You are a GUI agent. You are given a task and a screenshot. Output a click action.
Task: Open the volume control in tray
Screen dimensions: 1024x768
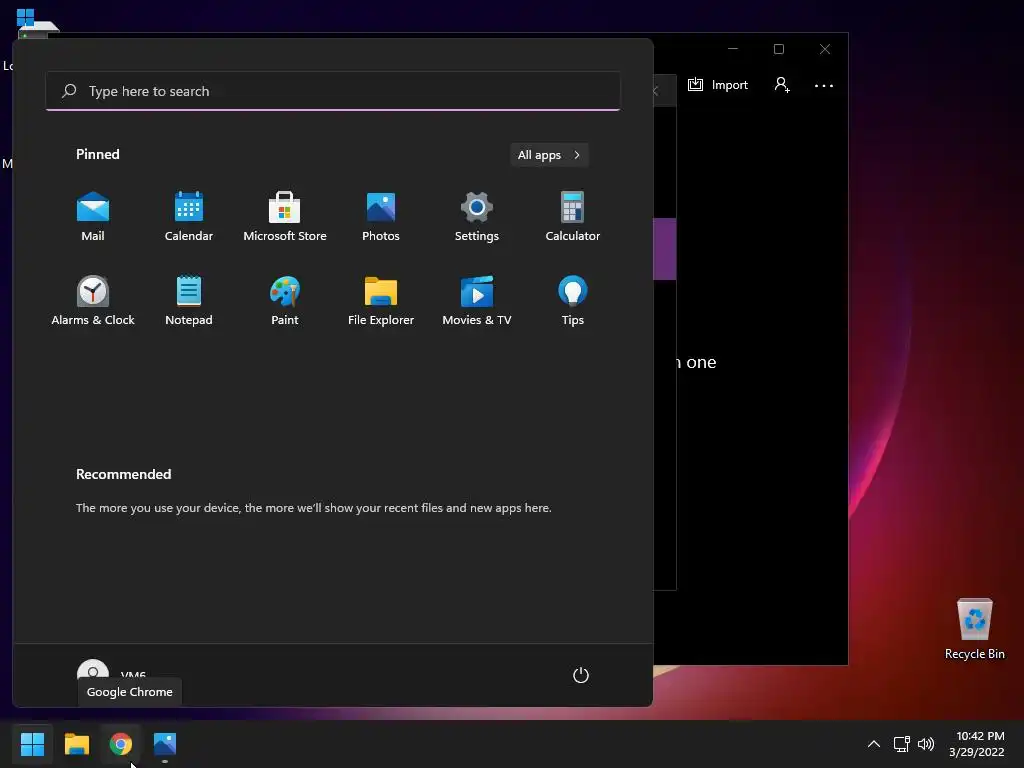(926, 744)
